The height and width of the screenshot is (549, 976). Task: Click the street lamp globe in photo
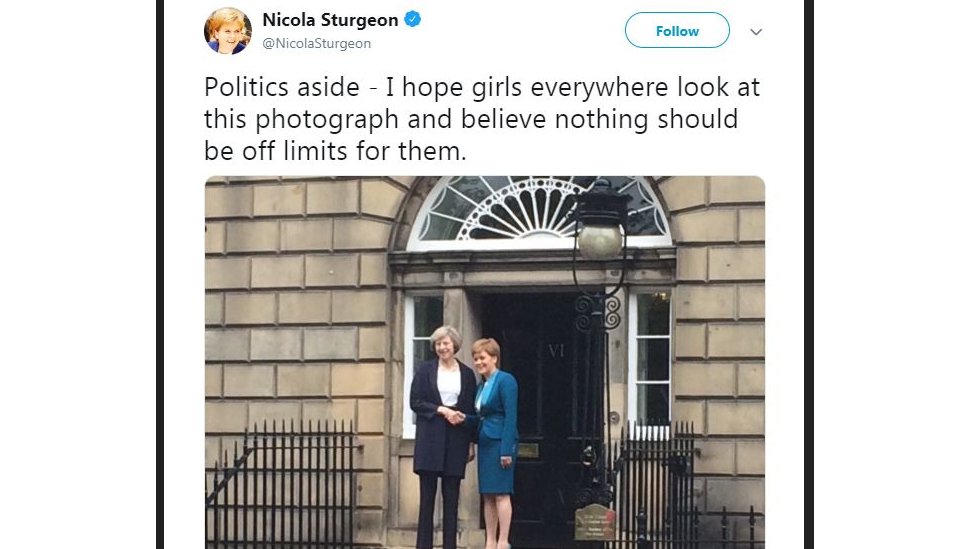(600, 241)
